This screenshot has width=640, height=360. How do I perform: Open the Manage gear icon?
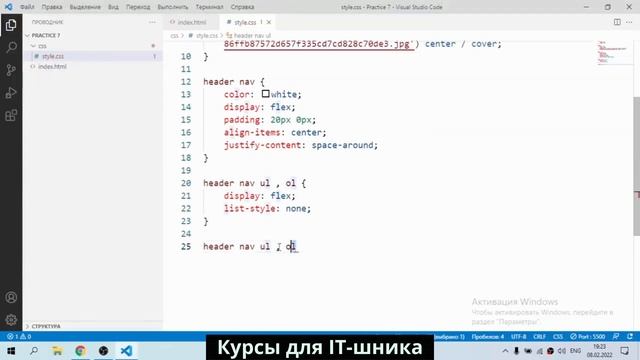point(11,319)
